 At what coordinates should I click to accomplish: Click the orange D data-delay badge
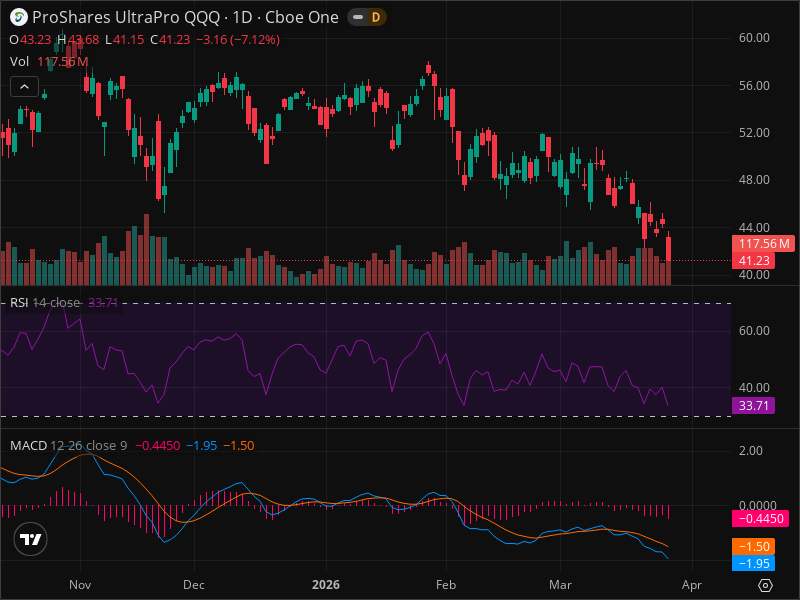click(376, 17)
